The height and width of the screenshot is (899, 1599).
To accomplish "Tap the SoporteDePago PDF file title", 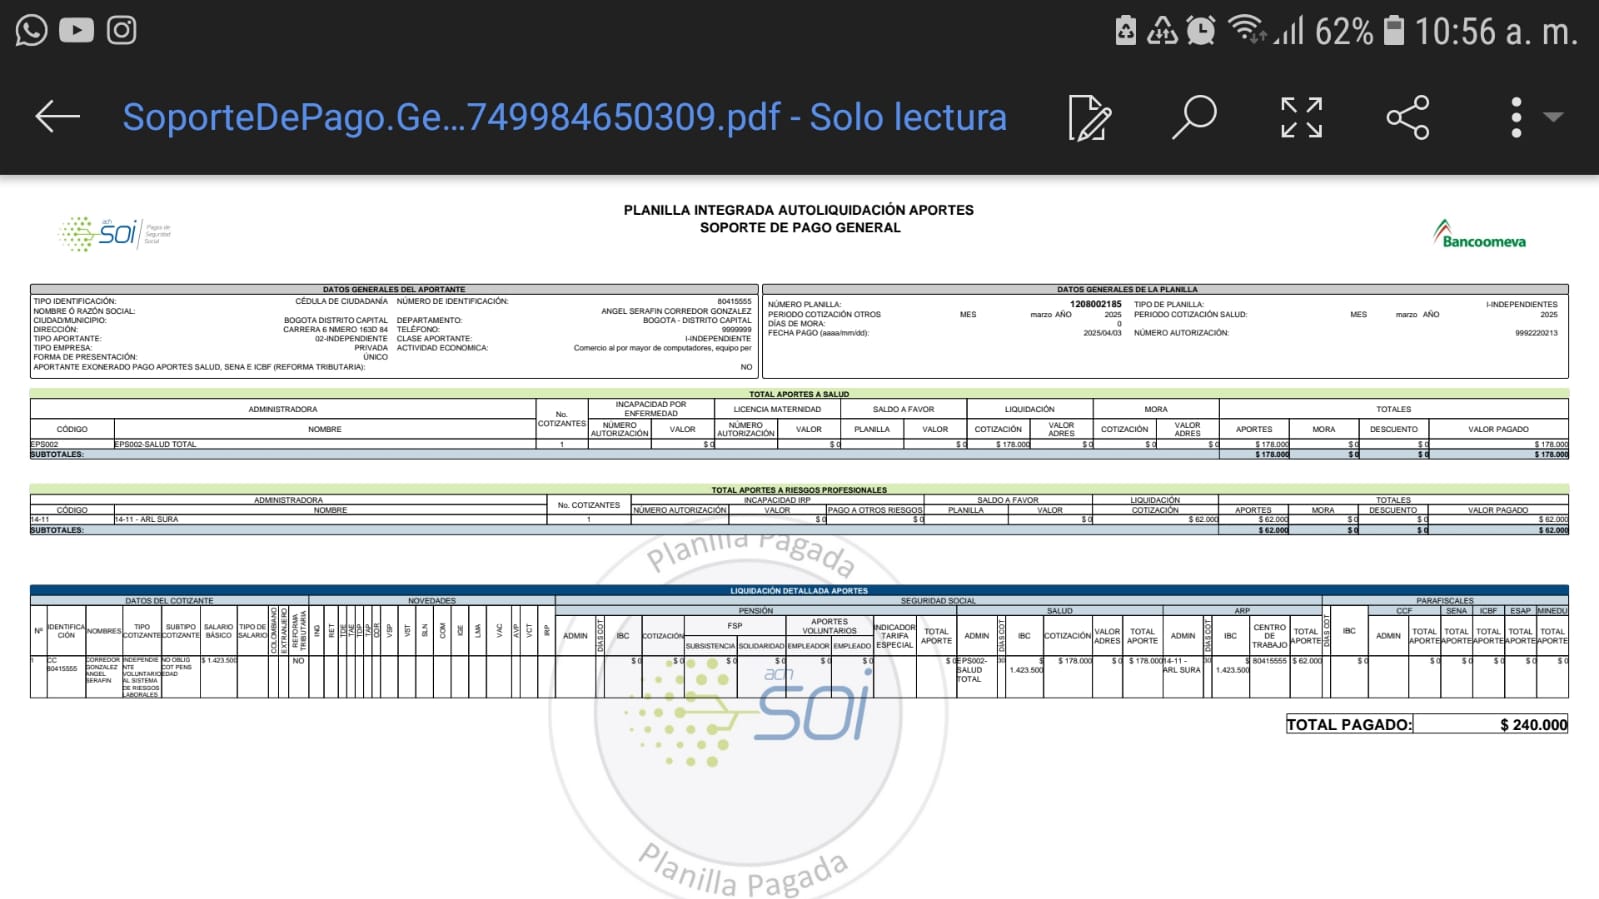I will coord(564,117).
